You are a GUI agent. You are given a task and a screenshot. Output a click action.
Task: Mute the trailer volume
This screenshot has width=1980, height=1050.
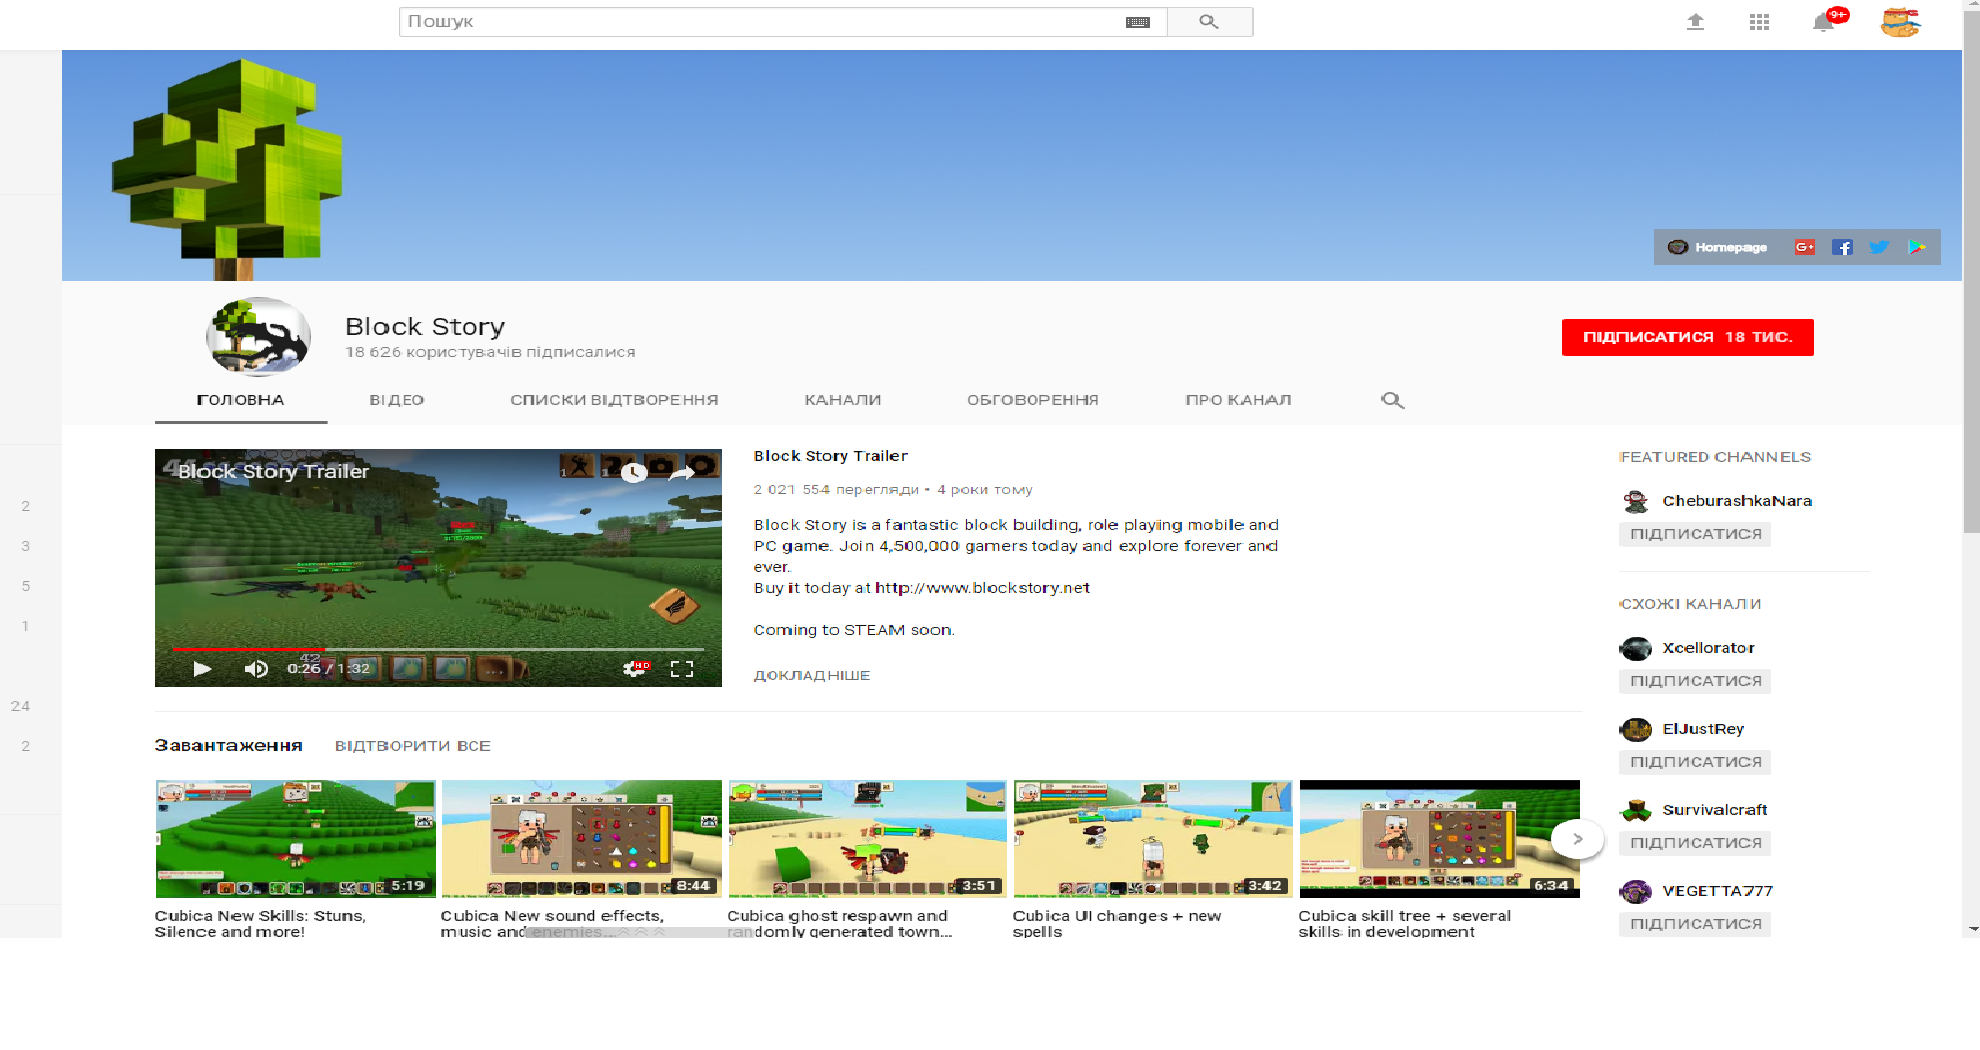[256, 669]
